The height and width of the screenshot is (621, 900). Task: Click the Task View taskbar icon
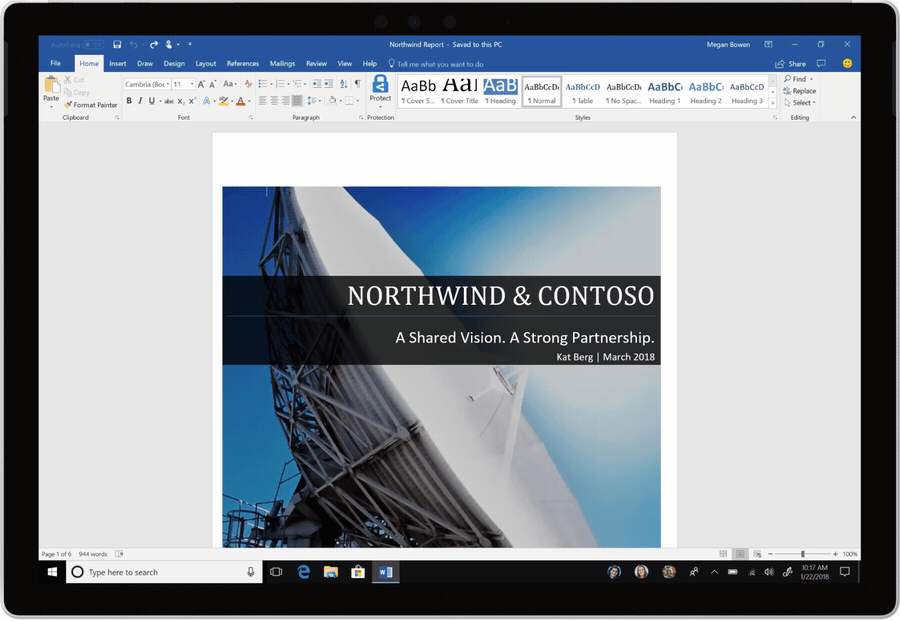[276, 572]
